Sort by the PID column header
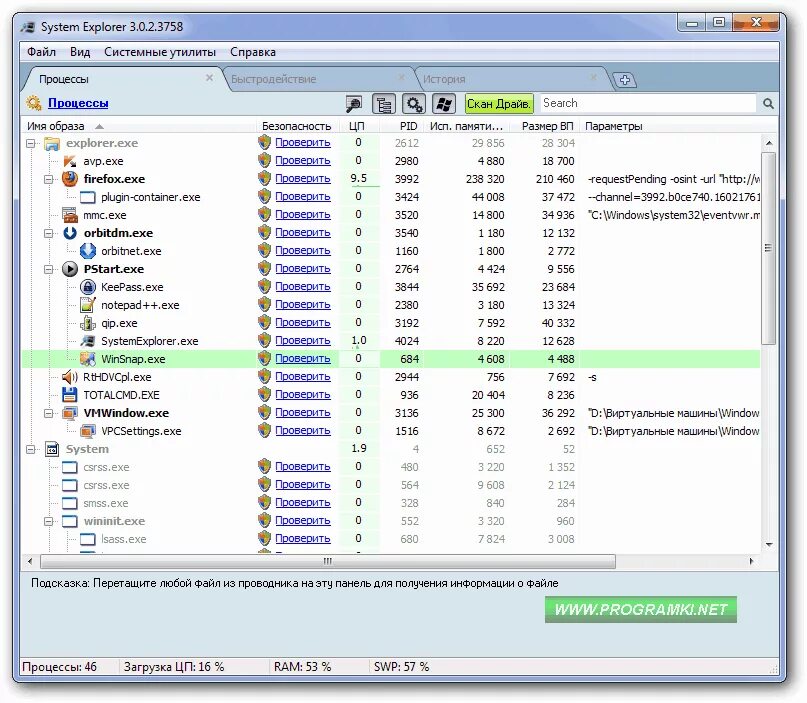807x703 pixels. pos(402,126)
